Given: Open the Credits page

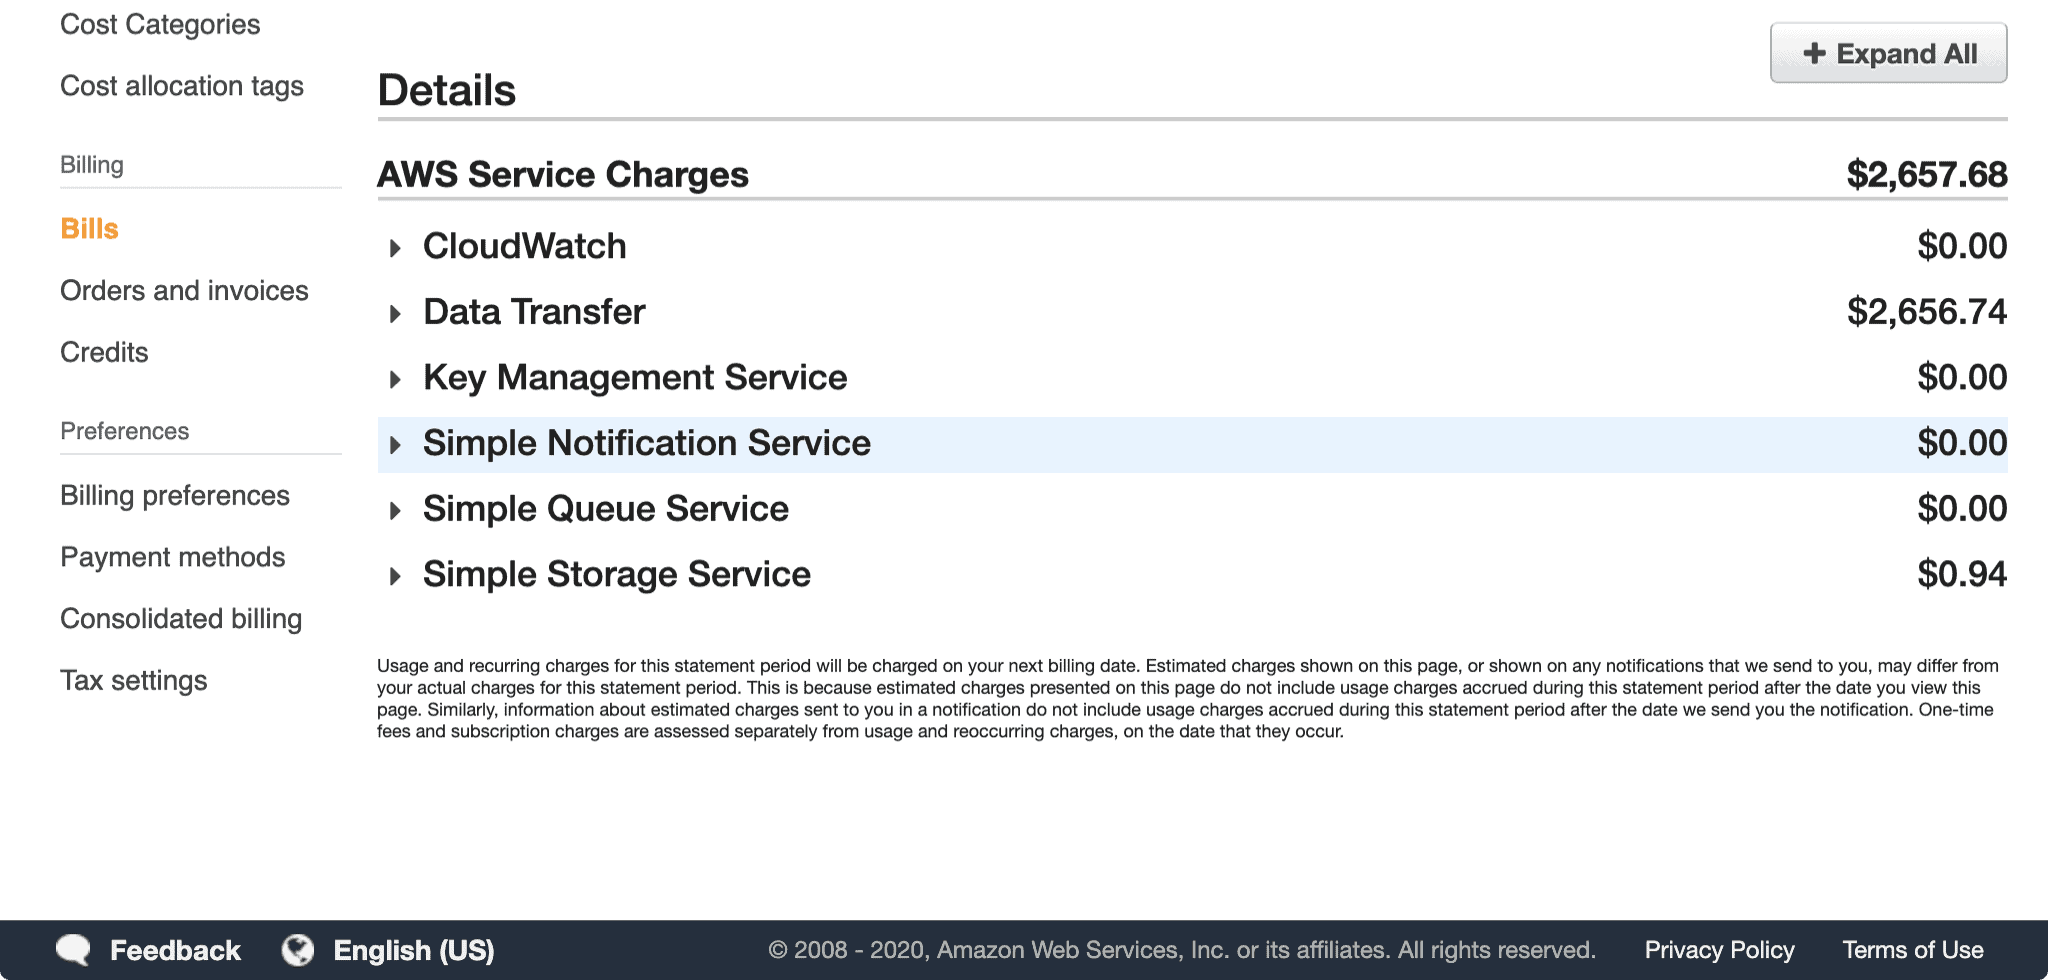Looking at the screenshot, I should click(x=104, y=352).
